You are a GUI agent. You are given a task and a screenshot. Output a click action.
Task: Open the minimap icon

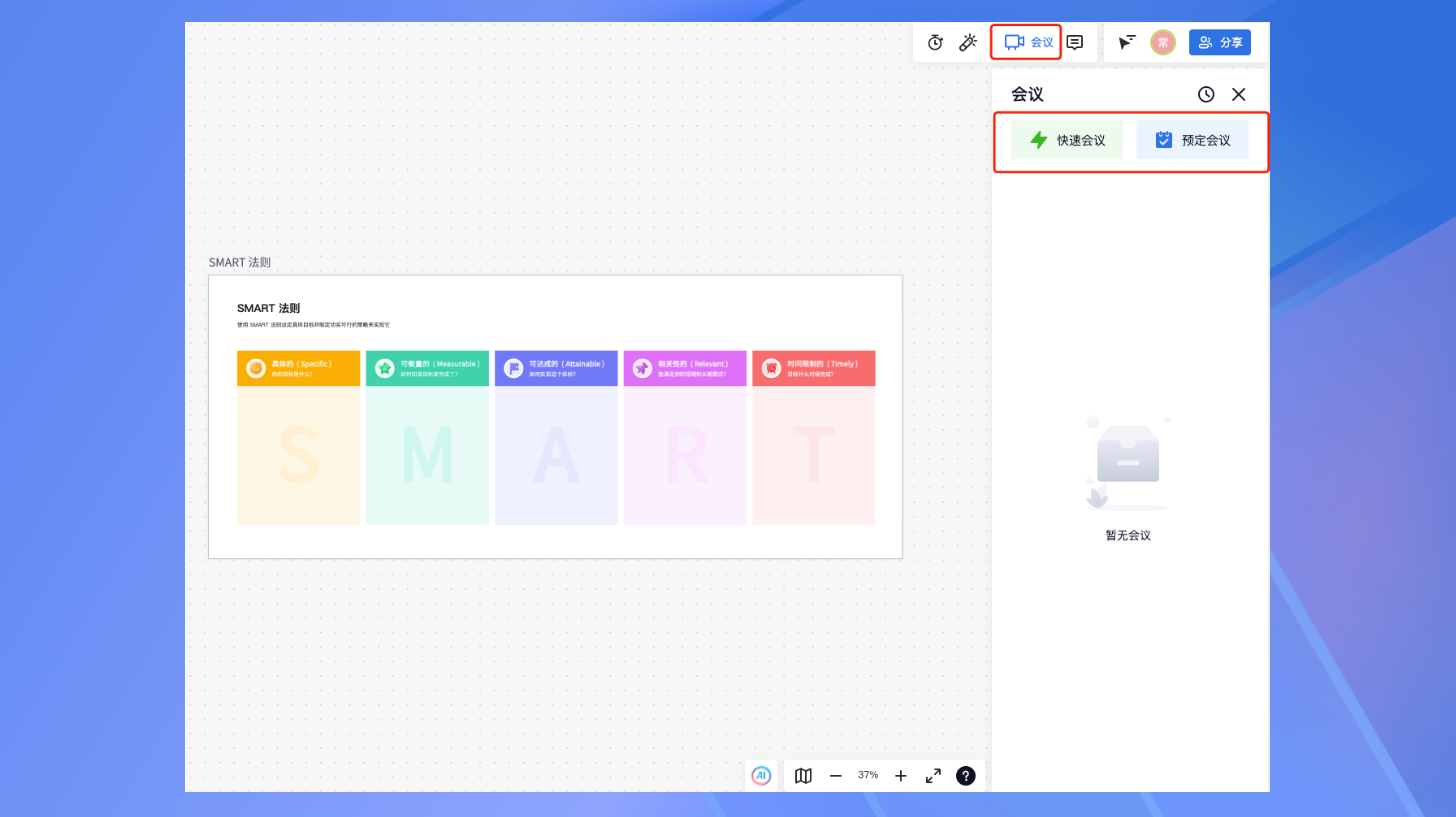tap(803, 775)
